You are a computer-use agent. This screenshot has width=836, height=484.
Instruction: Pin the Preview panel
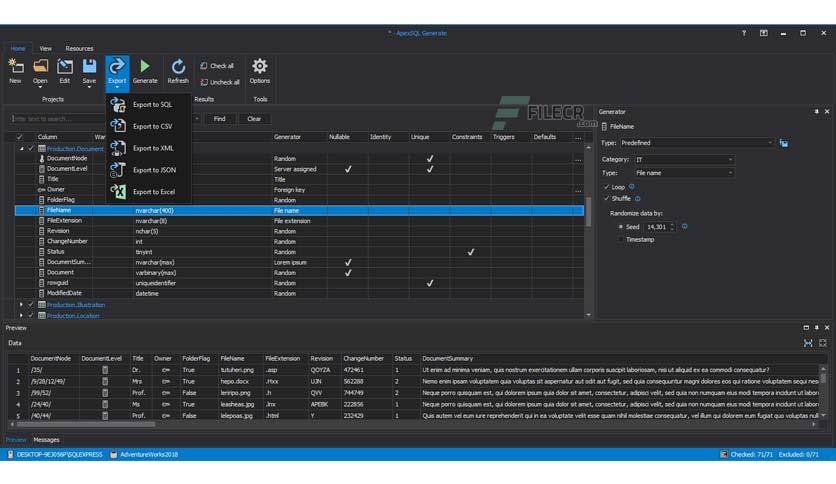tap(816, 327)
